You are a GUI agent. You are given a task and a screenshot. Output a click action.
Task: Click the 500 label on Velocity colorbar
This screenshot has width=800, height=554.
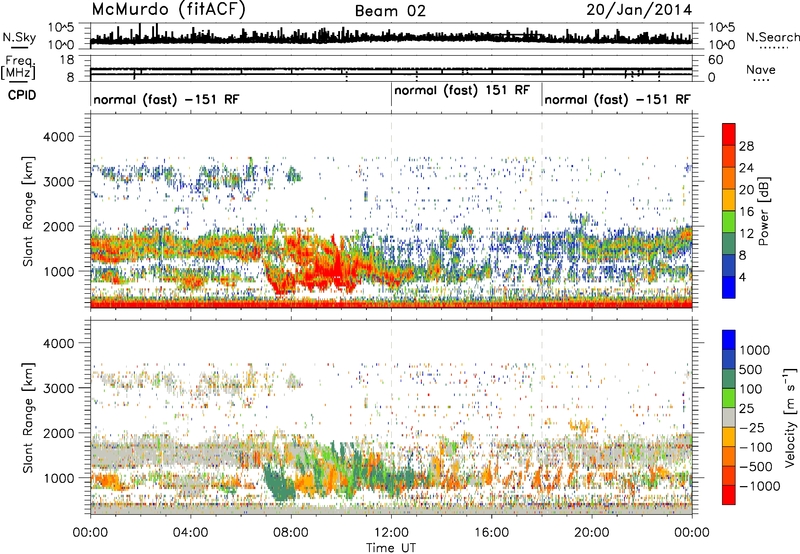[x=751, y=370]
